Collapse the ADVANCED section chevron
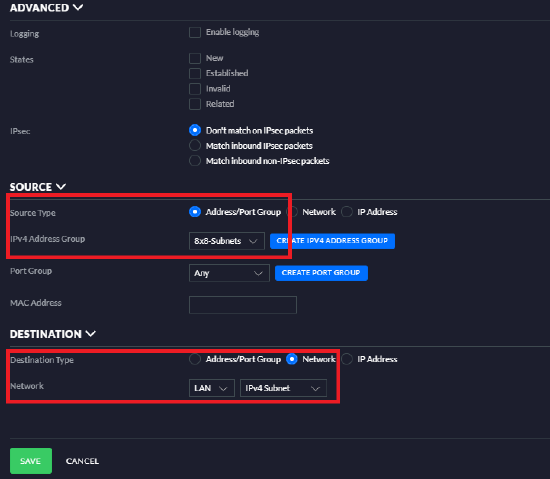550x479 pixels. point(78,7)
